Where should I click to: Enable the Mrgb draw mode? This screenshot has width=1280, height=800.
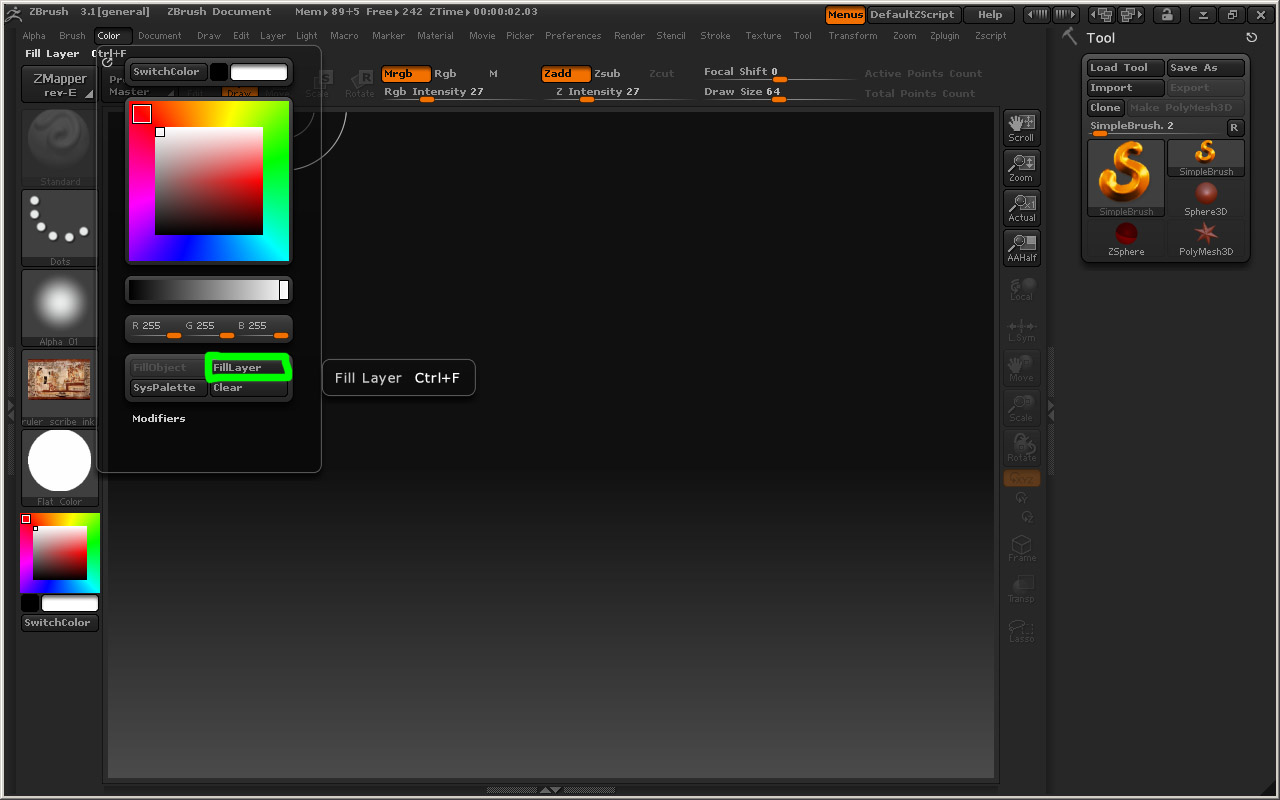pos(405,74)
